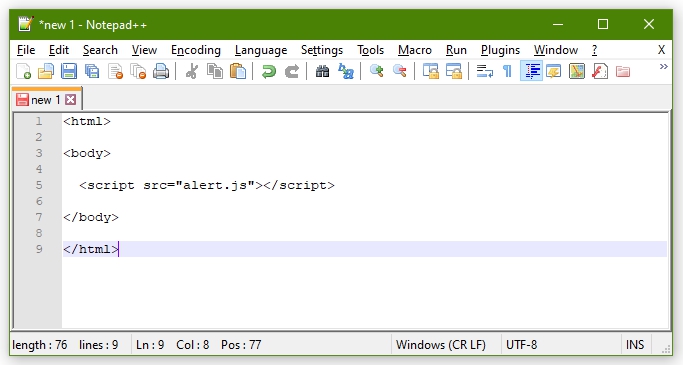Undo last edit green arrow
Screen dimensions: 683x365
[x=269, y=71]
